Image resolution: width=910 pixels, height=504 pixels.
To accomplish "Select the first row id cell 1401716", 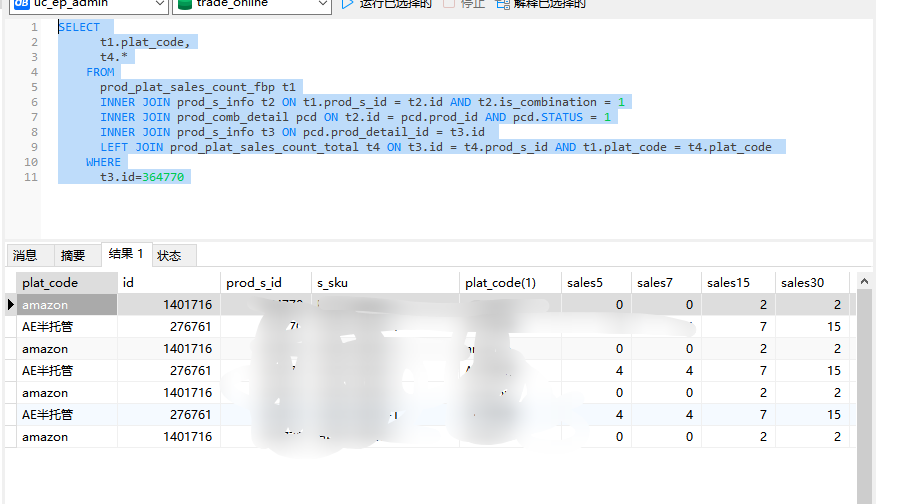I will [187, 305].
